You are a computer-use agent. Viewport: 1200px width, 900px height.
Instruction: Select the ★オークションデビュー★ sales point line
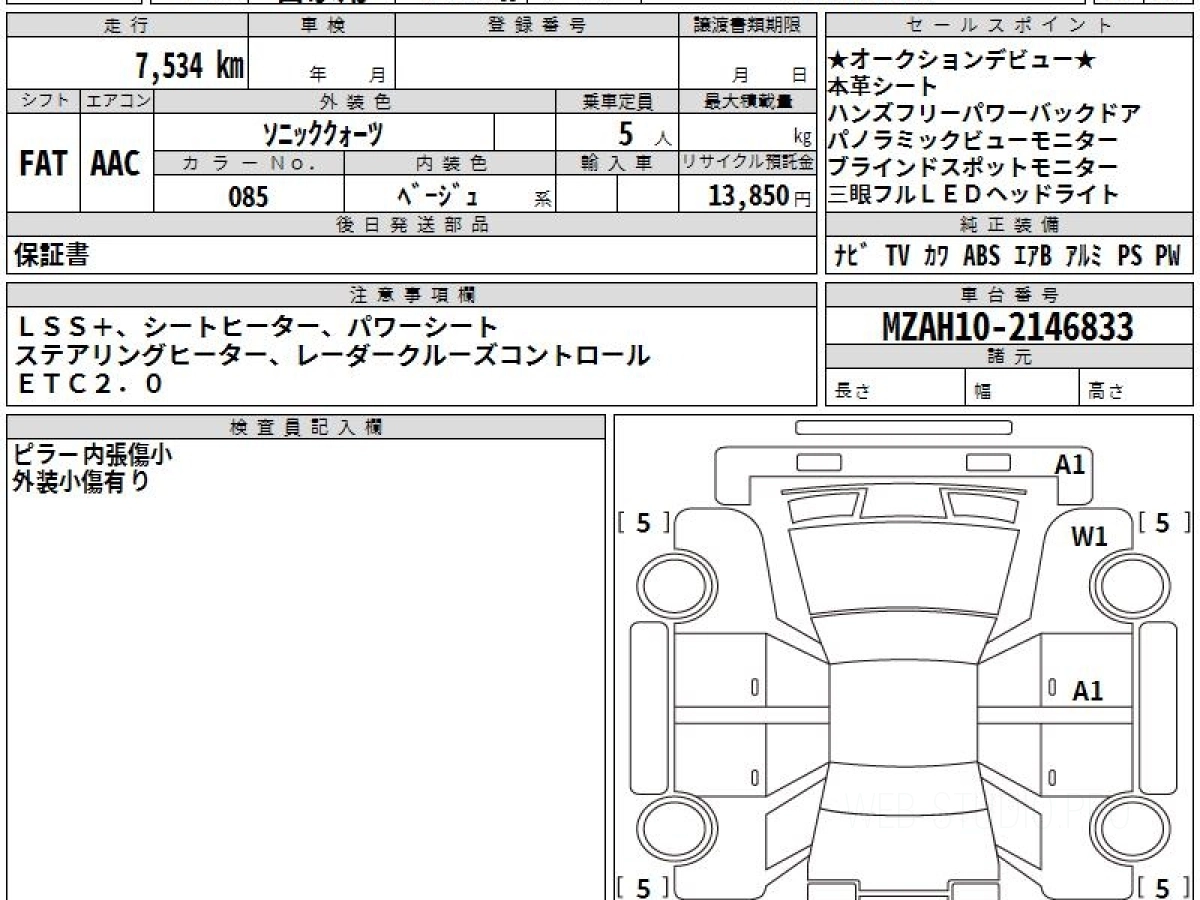click(x=962, y=60)
